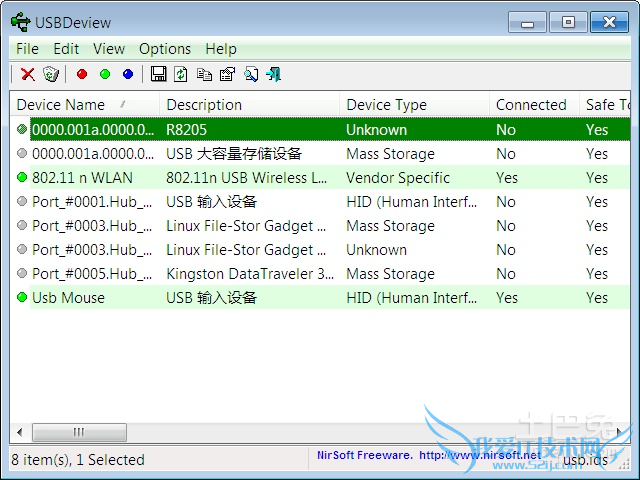Sort by the Device Name column header
Image resolution: width=640 pixels, height=480 pixels.
[84, 105]
